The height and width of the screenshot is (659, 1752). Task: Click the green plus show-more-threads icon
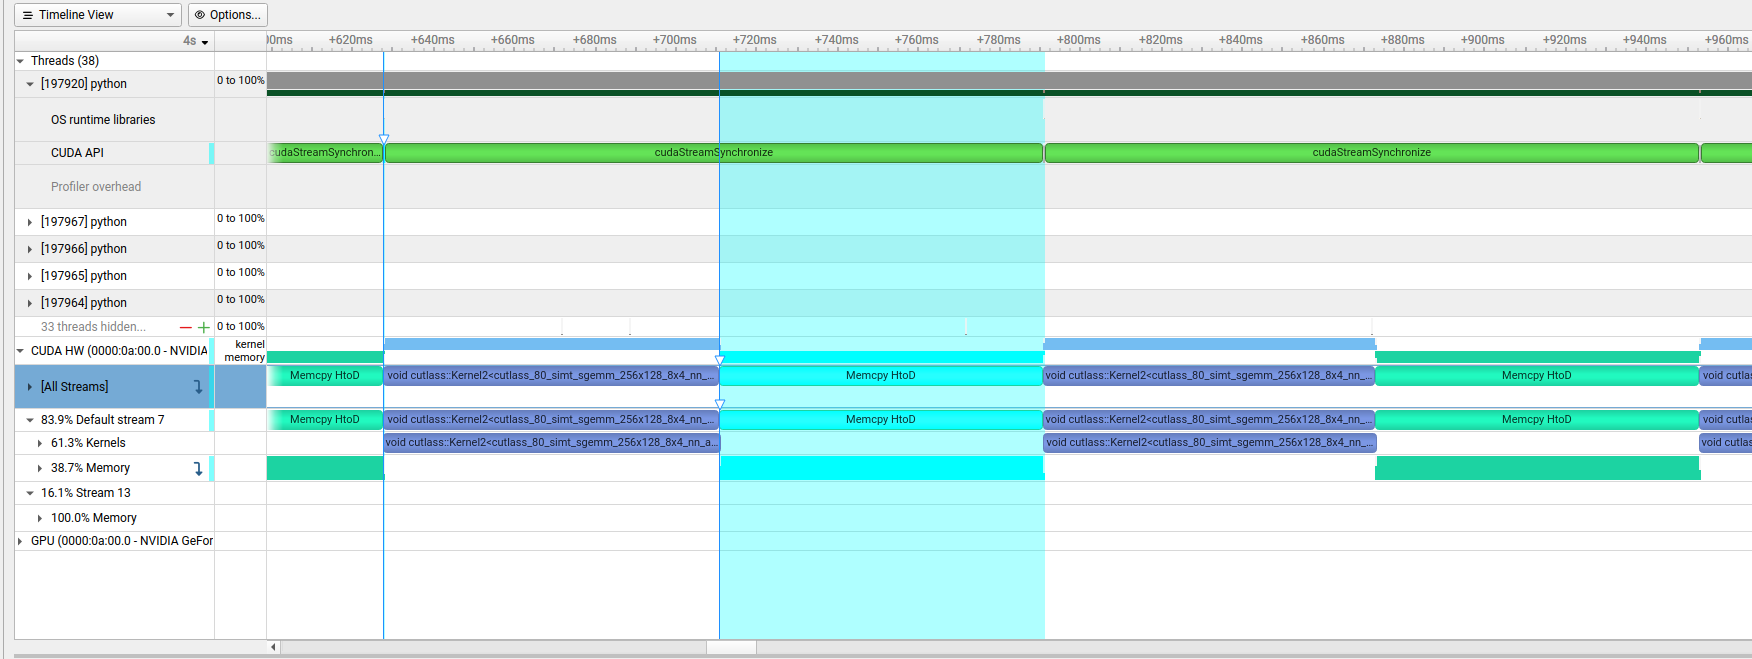coord(204,327)
